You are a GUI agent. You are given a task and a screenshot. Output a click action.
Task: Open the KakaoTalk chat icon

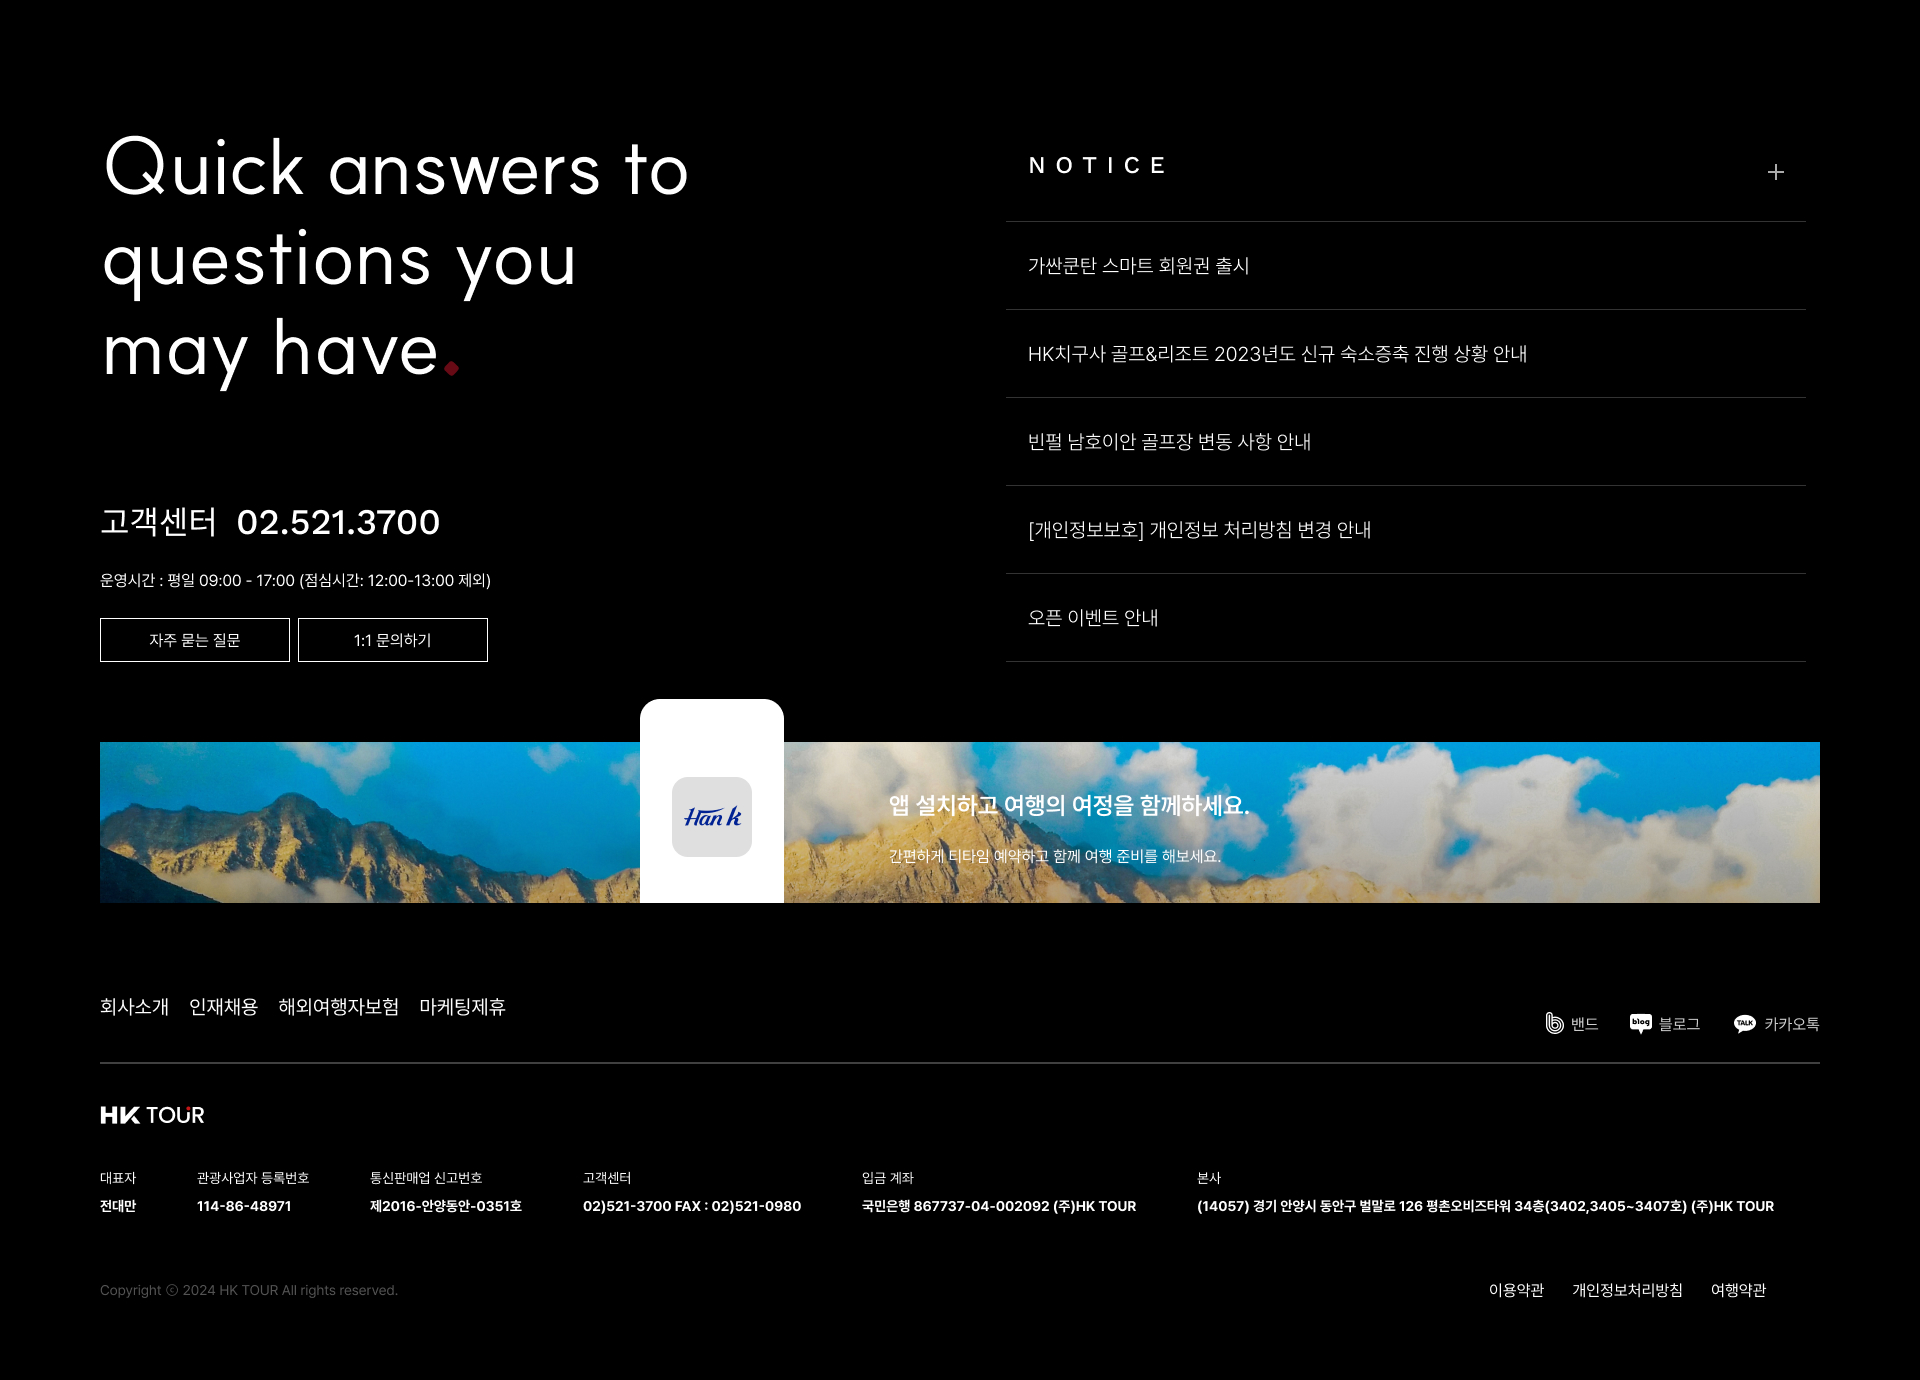[1745, 1023]
